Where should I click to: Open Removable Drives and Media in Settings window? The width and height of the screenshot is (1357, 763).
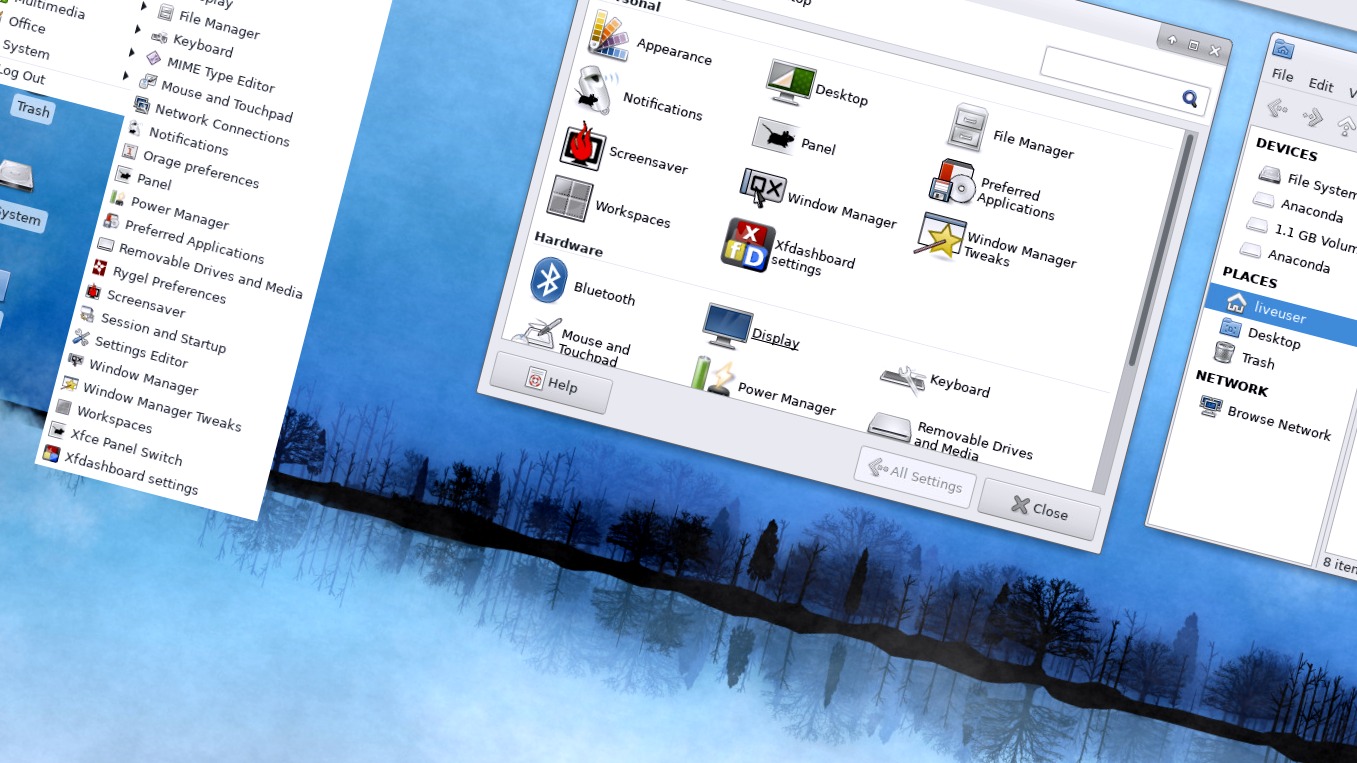(x=890, y=427)
